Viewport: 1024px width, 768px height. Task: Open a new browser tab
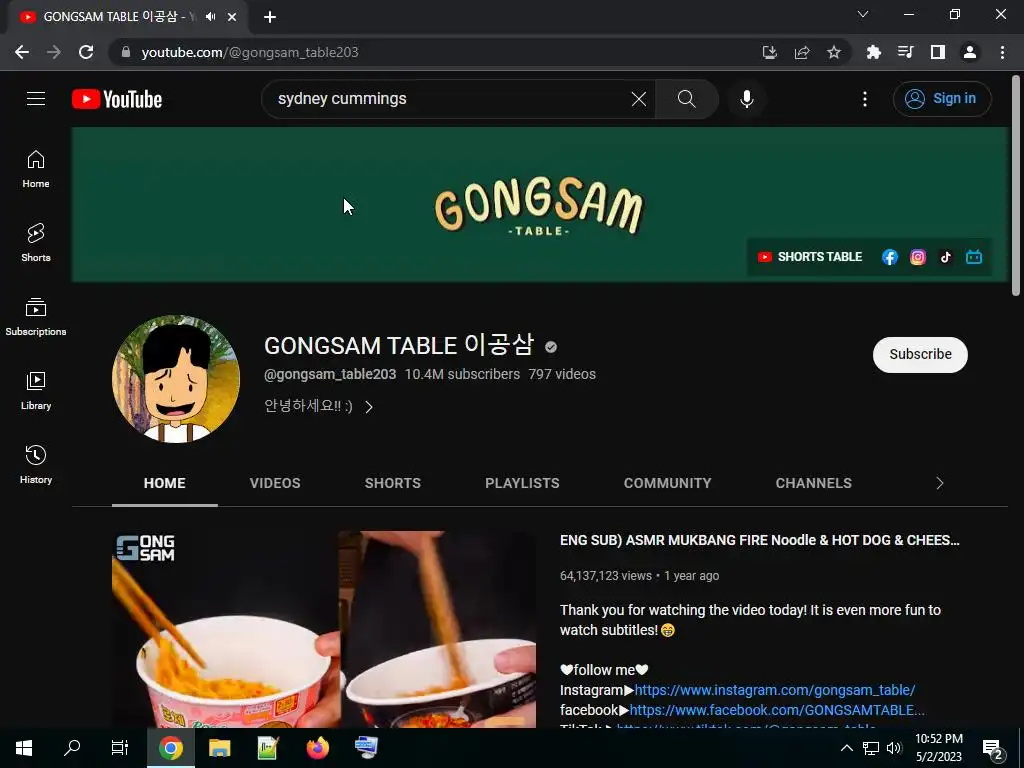pyautogui.click(x=270, y=17)
